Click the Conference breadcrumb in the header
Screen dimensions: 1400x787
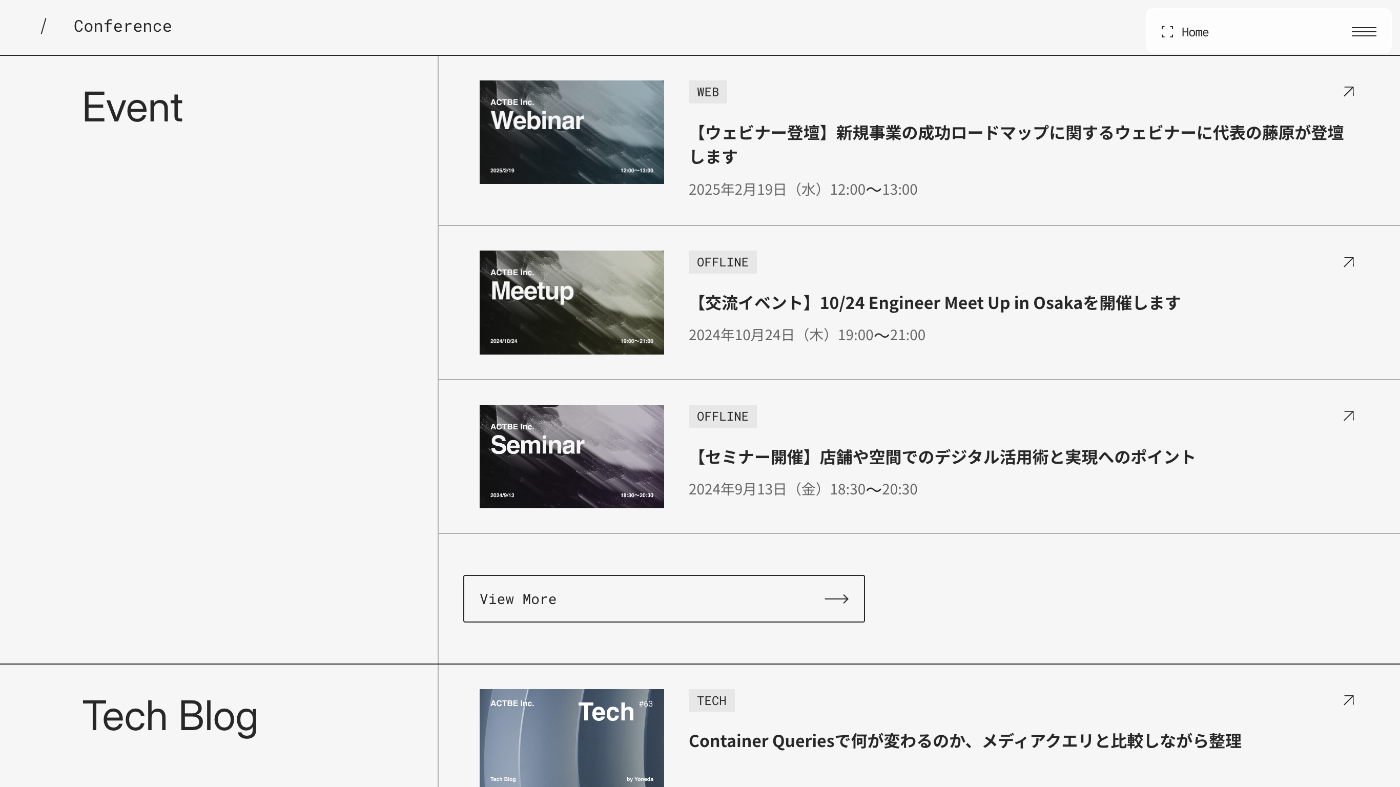click(123, 26)
